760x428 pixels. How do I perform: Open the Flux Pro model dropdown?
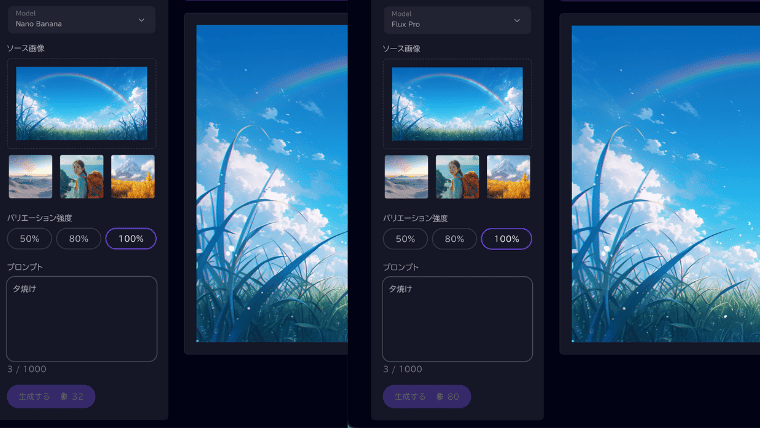(x=457, y=19)
